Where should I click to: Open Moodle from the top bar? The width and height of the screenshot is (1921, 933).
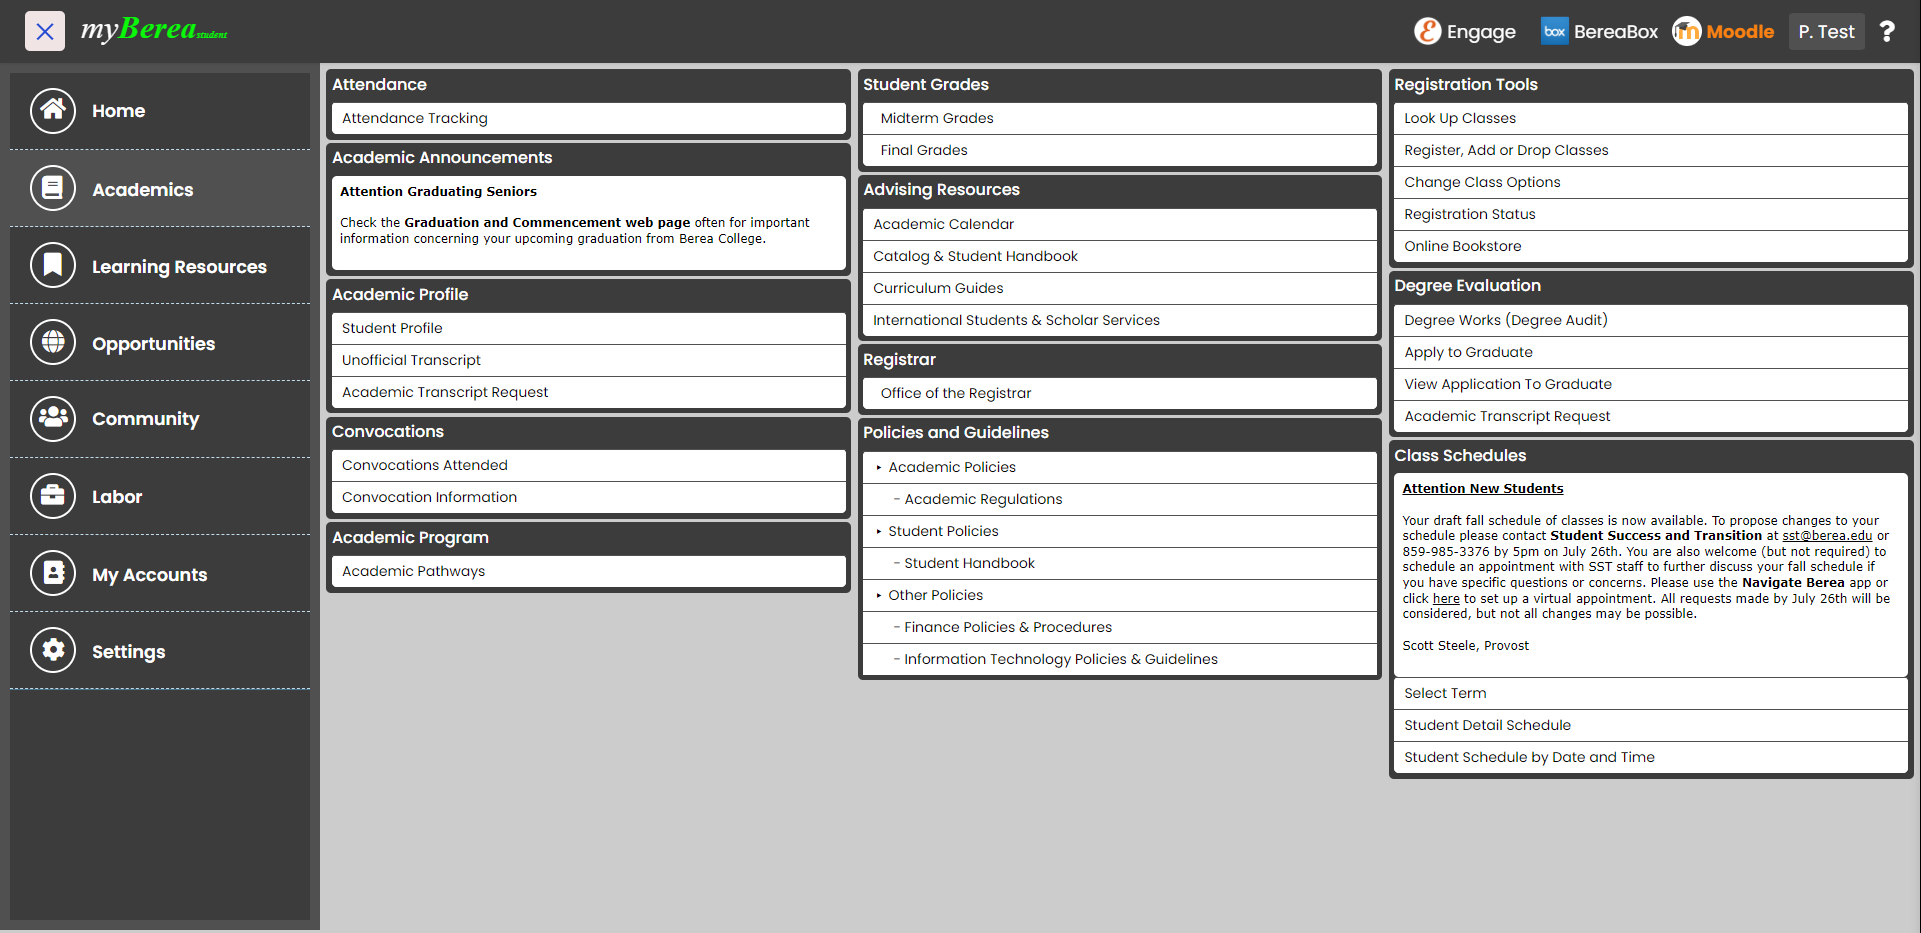point(1723,32)
